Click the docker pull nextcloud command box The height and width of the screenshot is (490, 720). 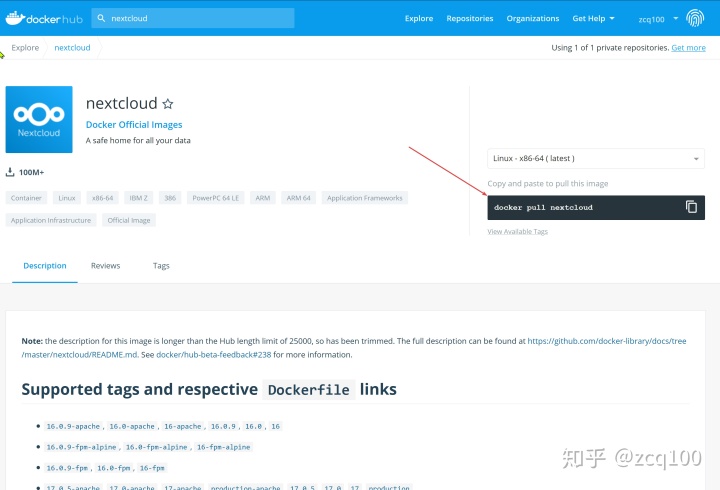[596, 208]
